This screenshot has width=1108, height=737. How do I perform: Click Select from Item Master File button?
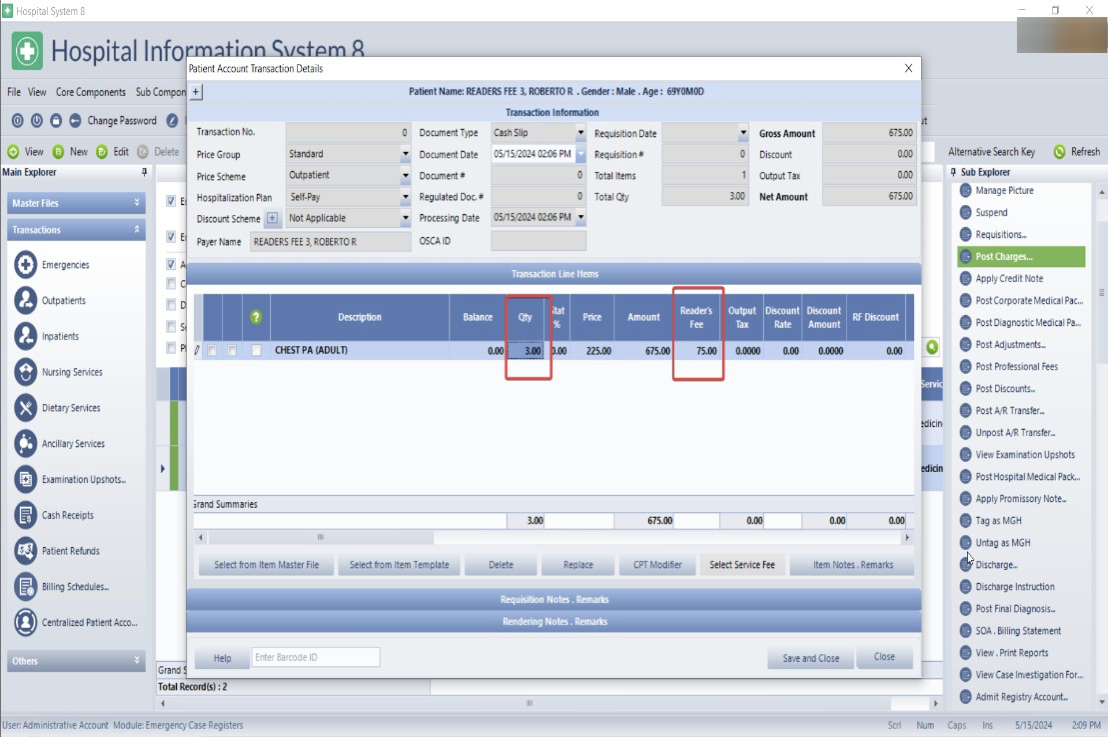(x=266, y=565)
